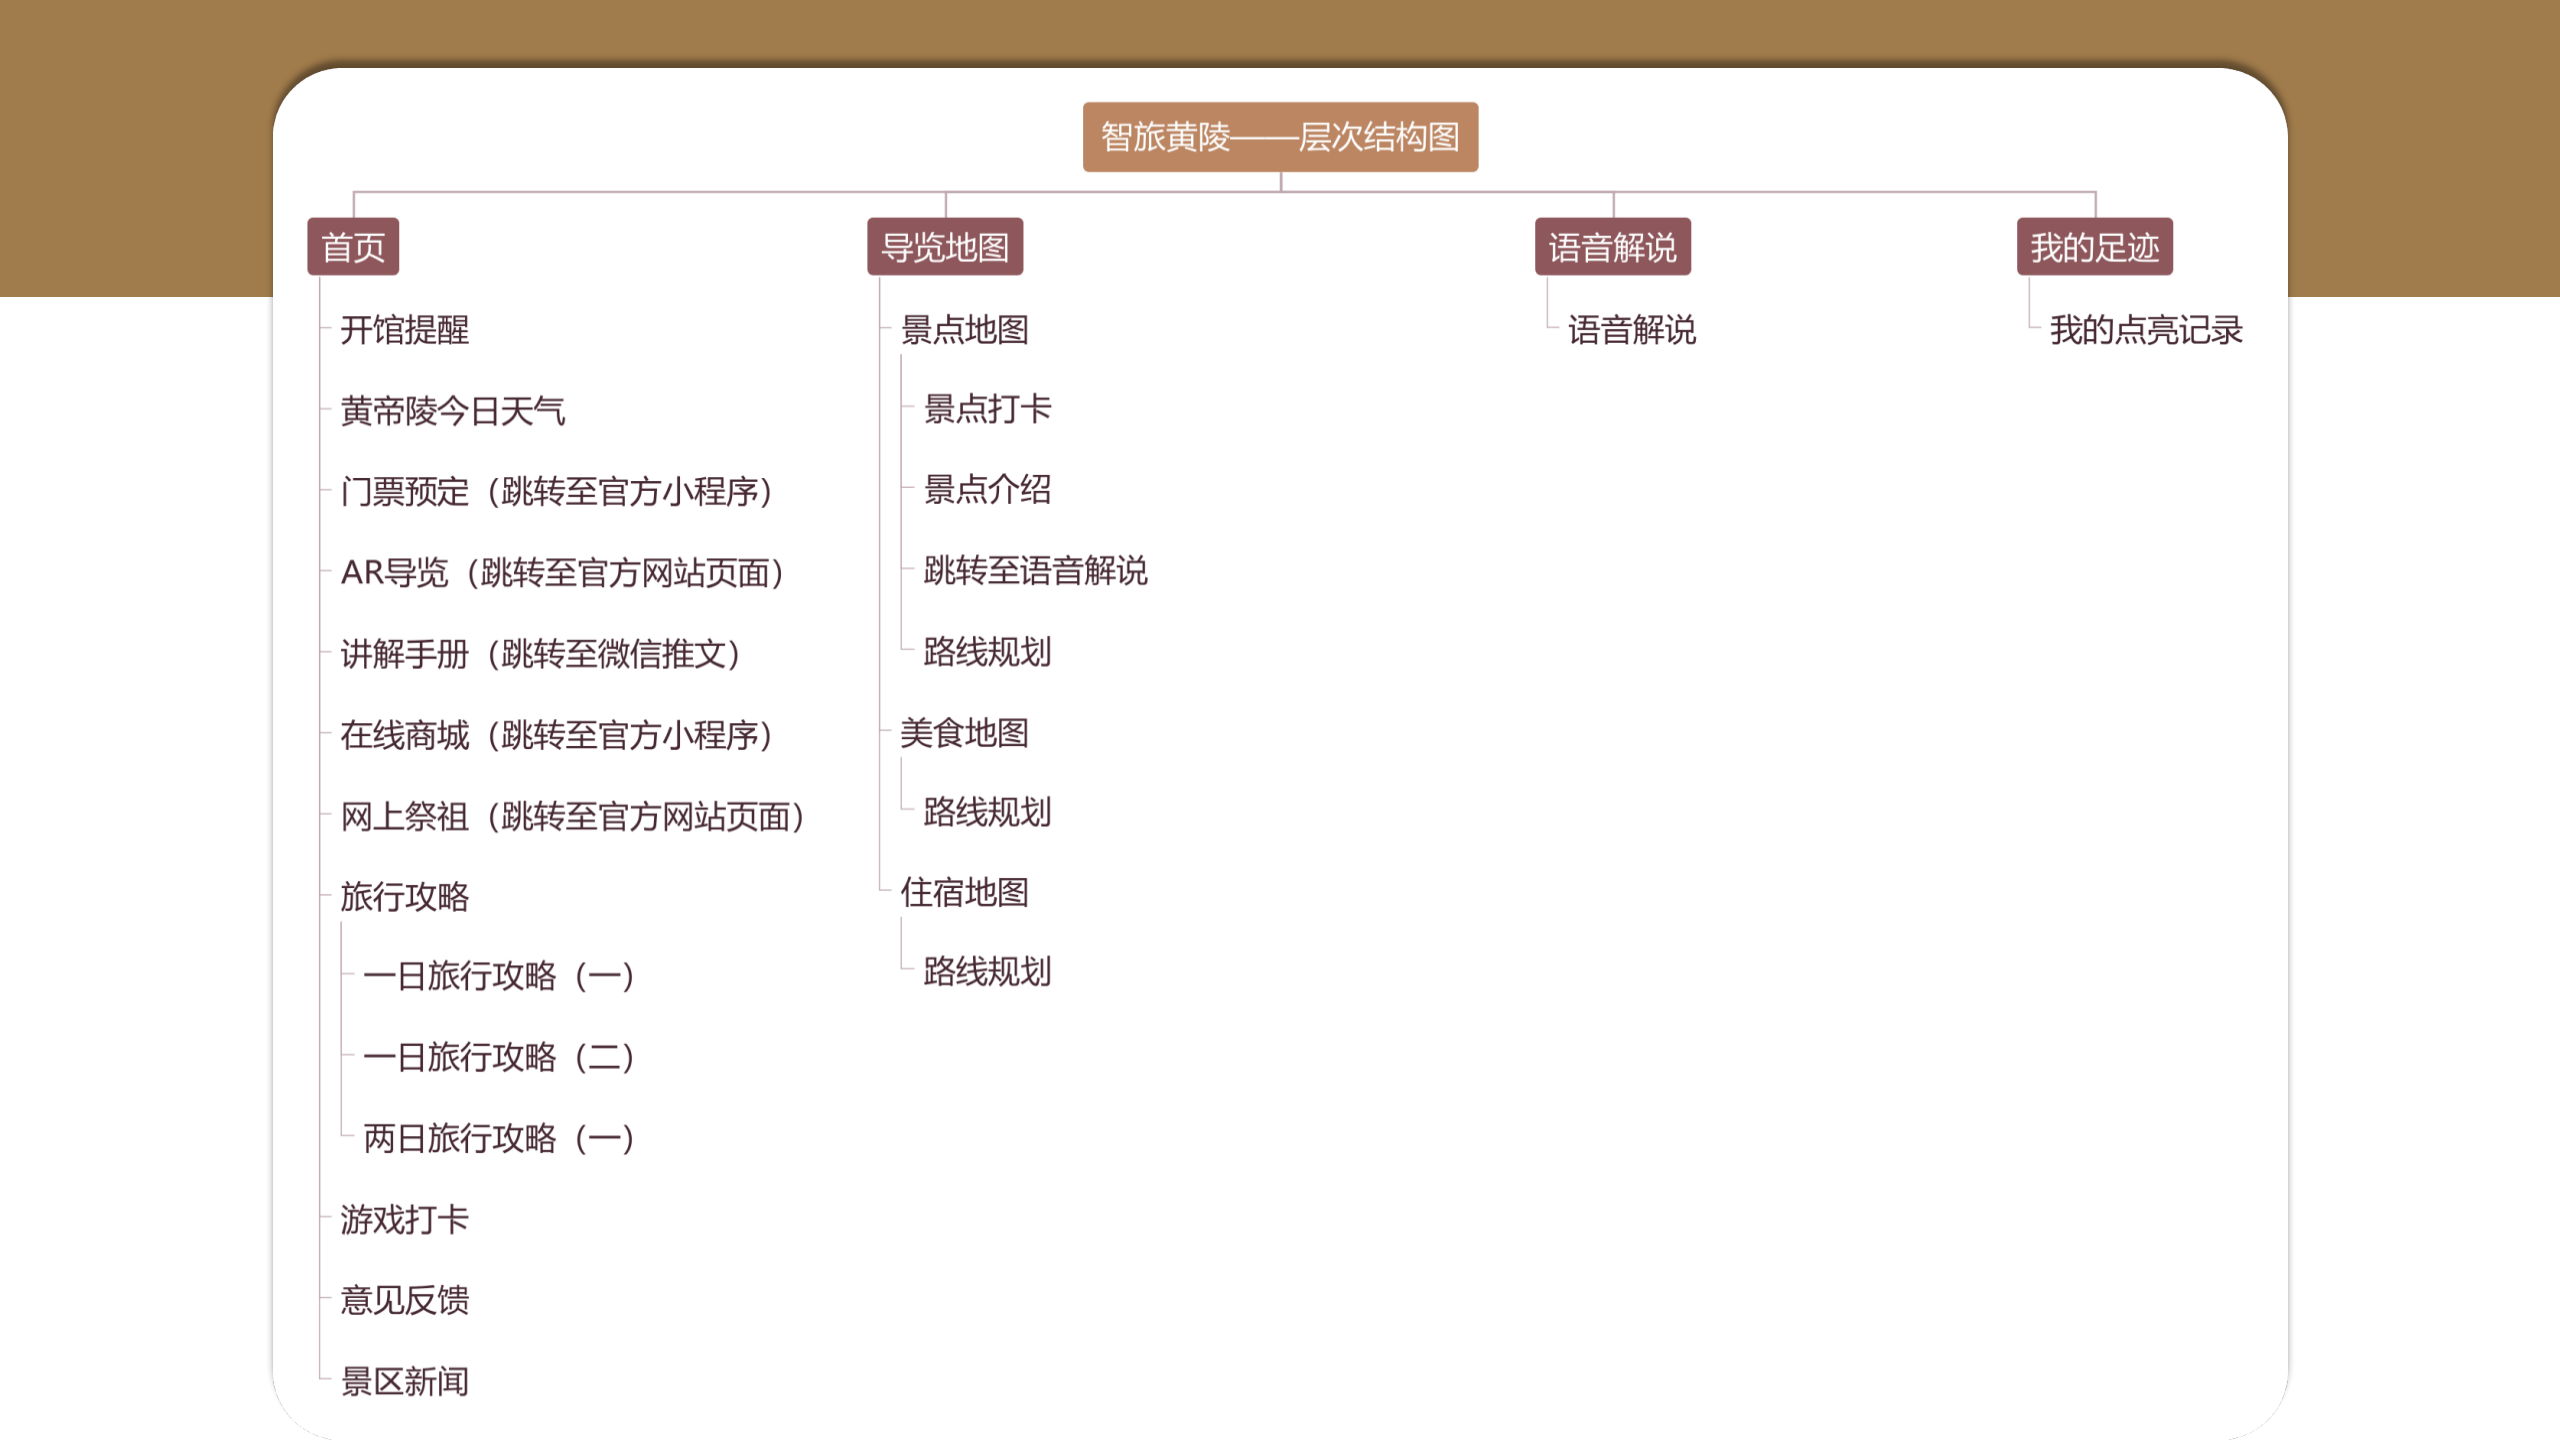The height and width of the screenshot is (1440, 2560).
Task: Click AR导览（跳转至官方网站页面）
Action: [562, 573]
